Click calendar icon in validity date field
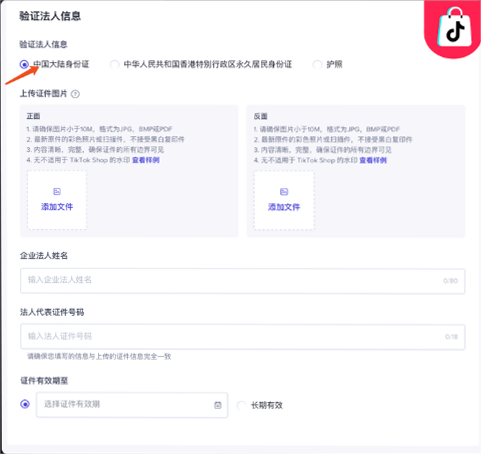 218,405
